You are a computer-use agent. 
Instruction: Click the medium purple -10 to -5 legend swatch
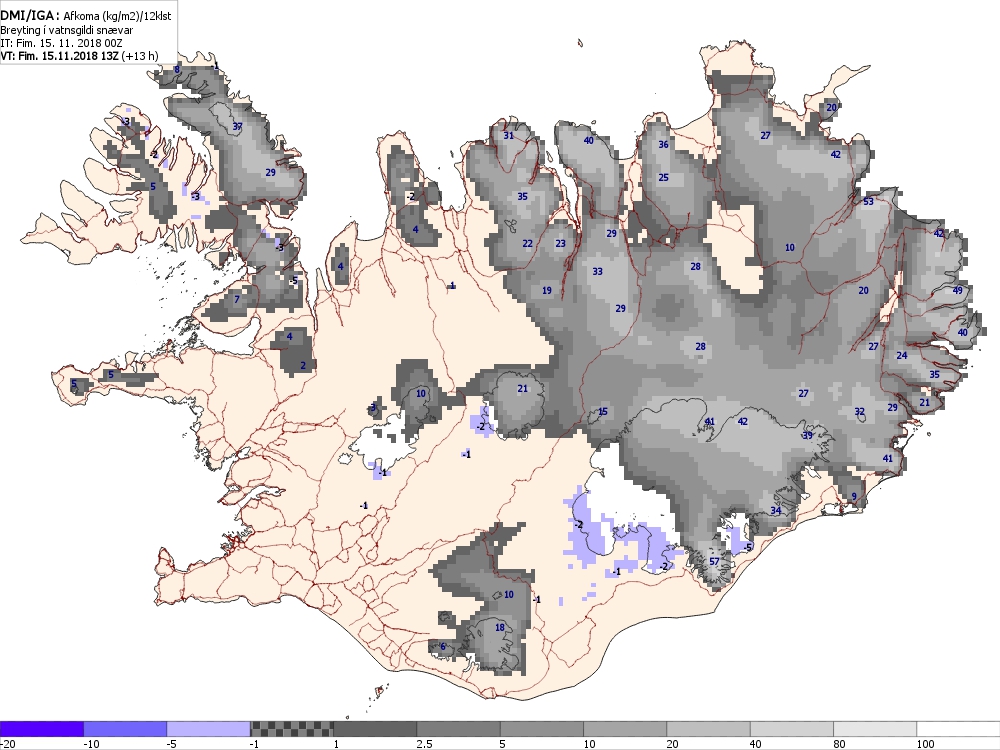click(125, 728)
